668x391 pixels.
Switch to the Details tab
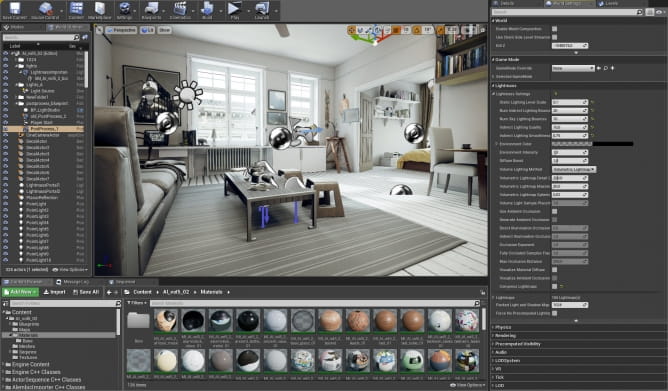tap(507, 3)
